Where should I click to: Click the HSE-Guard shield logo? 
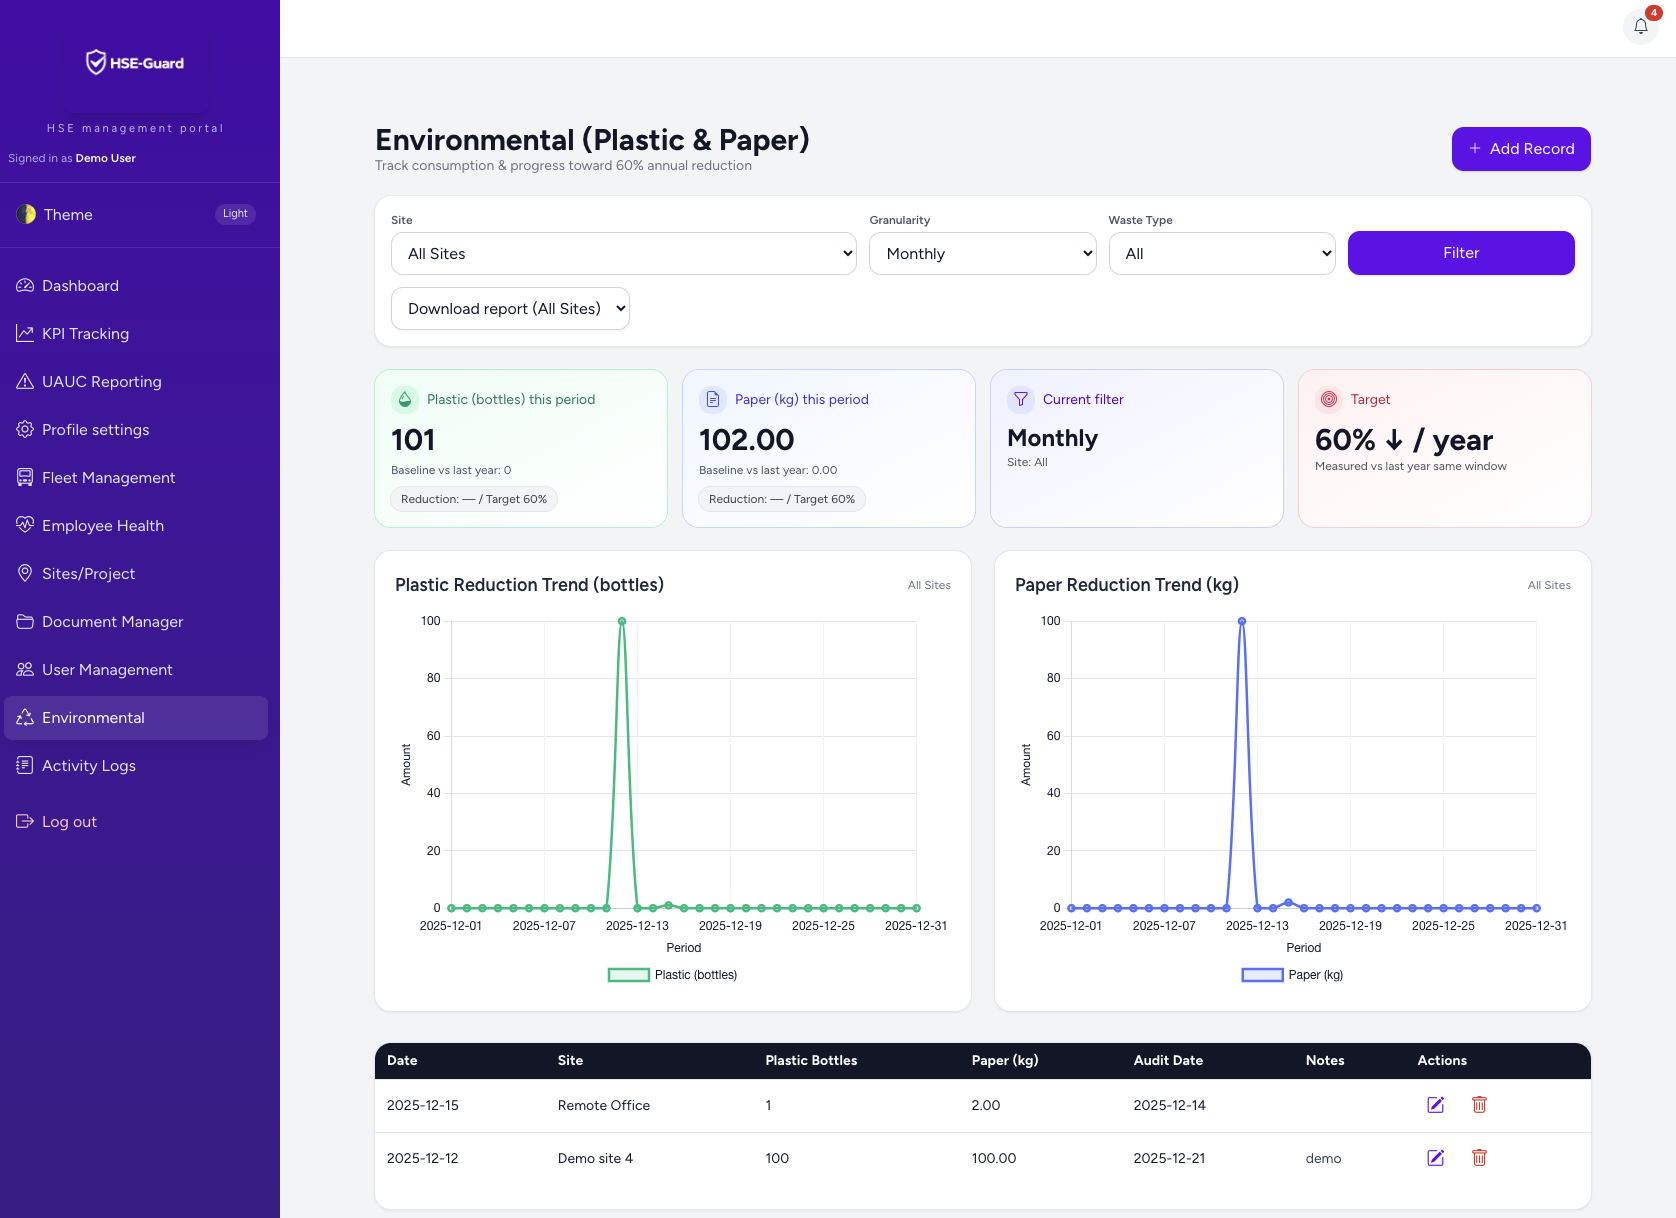click(x=96, y=63)
